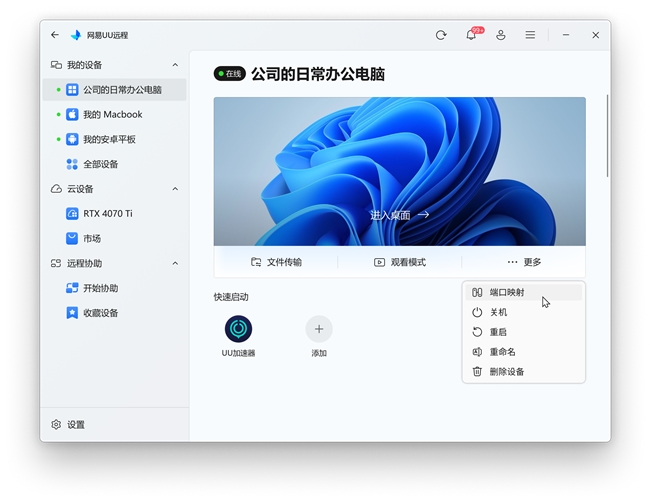Open the user account icon
The width and height of the screenshot is (650, 501).
pyautogui.click(x=501, y=35)
